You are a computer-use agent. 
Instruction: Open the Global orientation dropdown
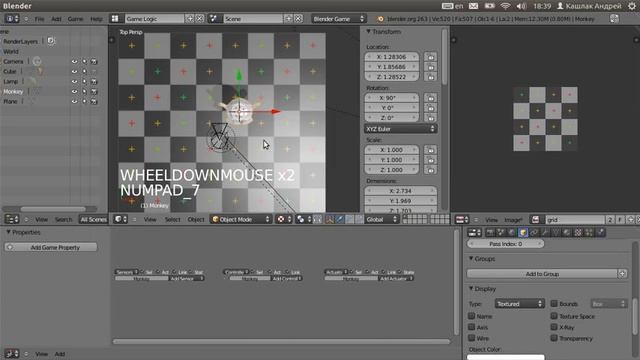pos(382,219)
